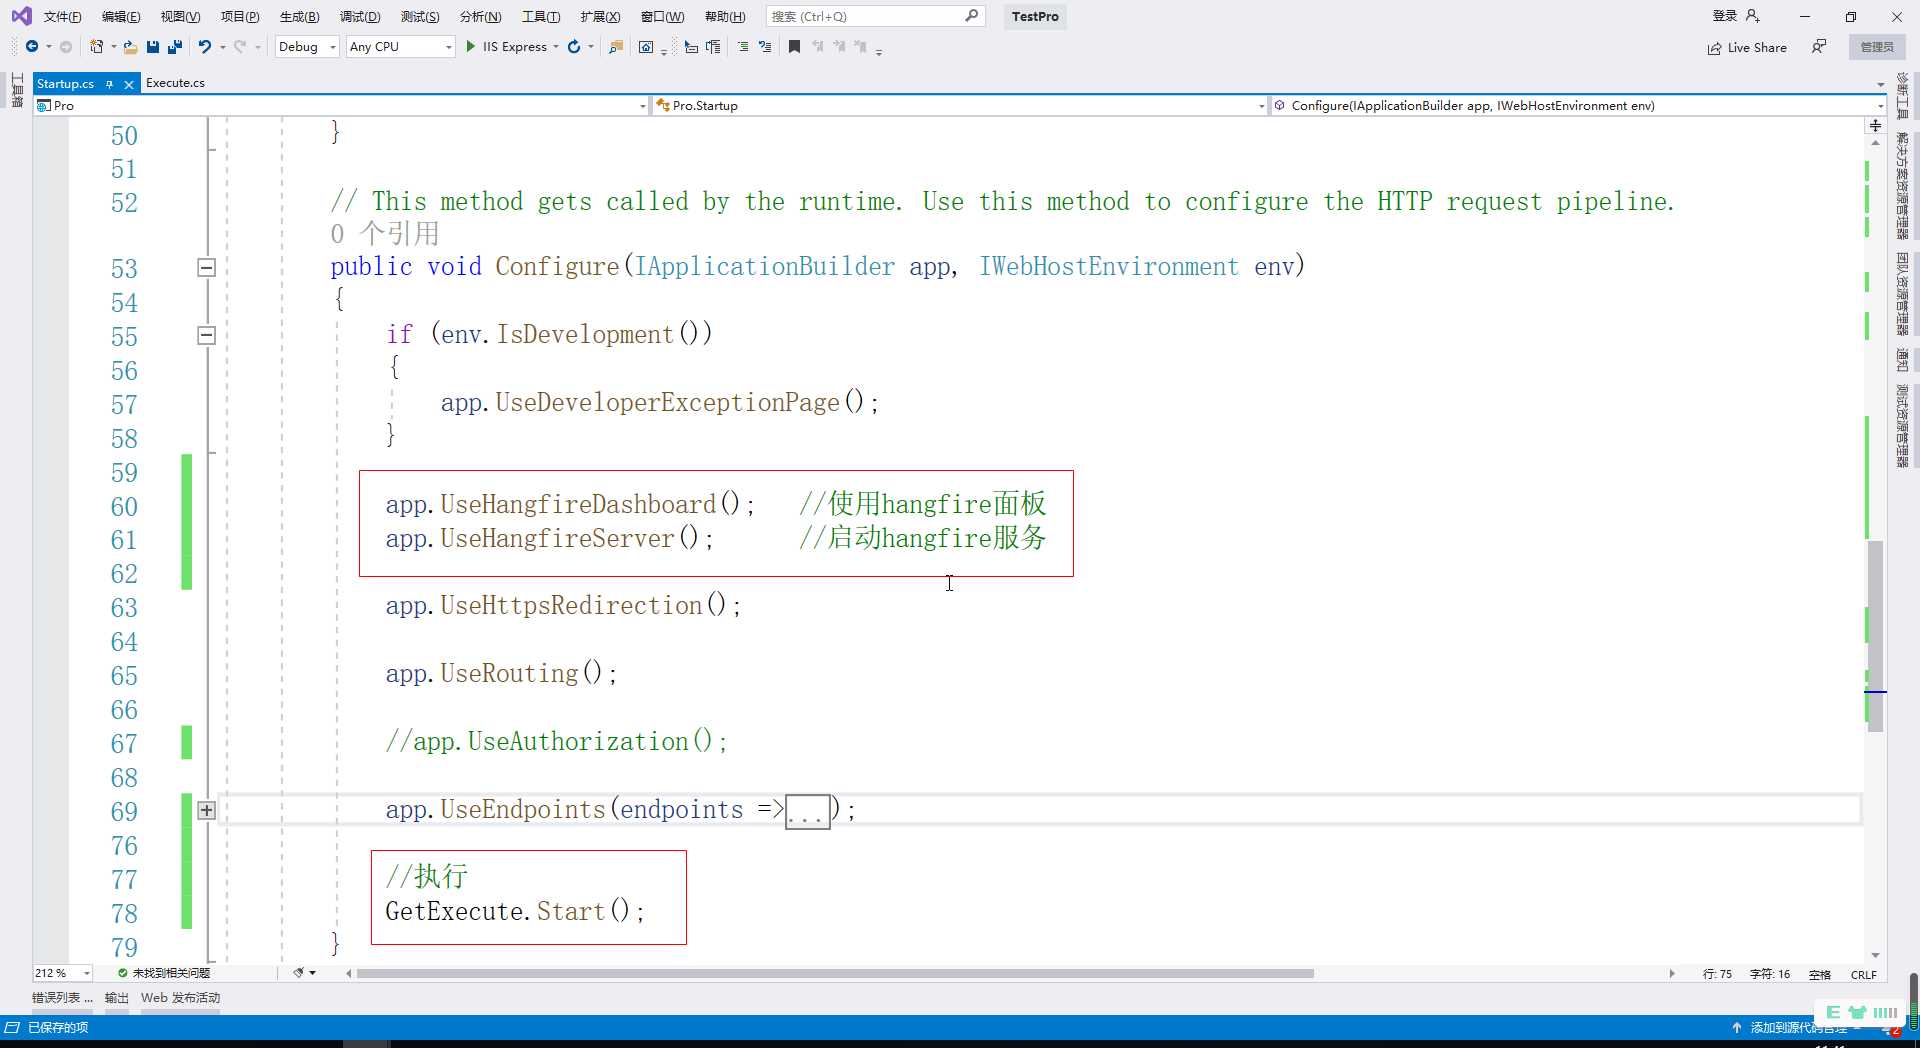Click the Save floppy disk icon
The width and height of the screenshot is (1920, 1048).
(153, 47)
